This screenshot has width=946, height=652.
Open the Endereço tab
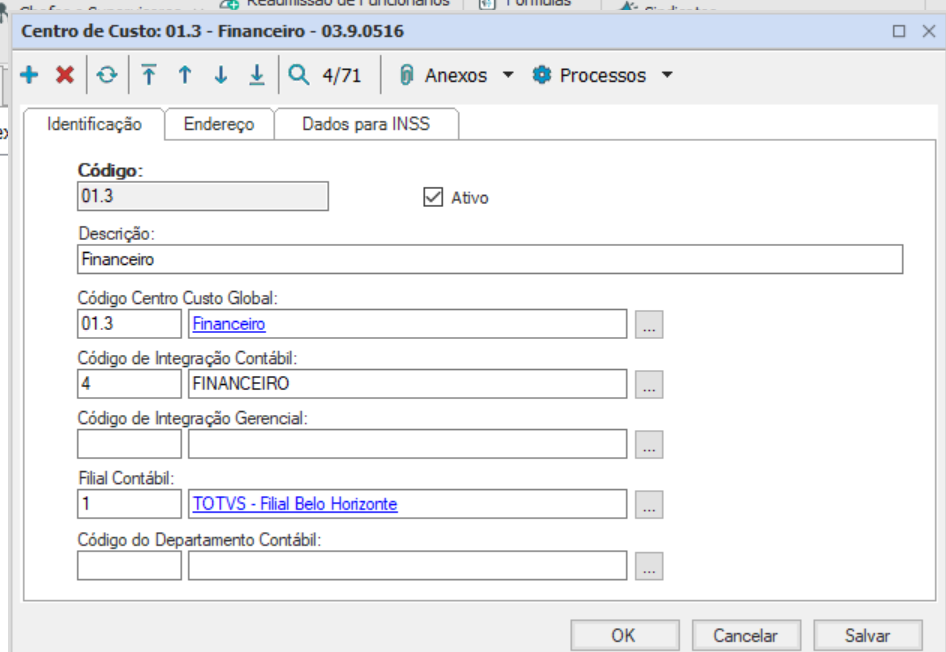pos(219,124)
